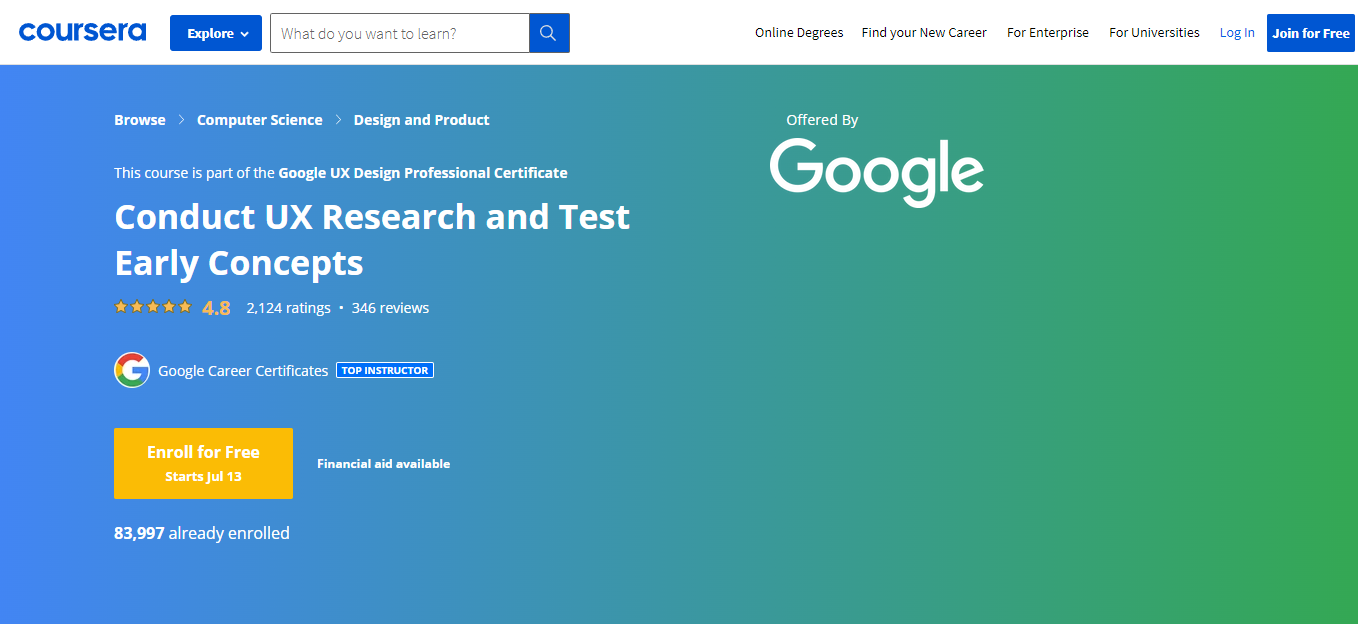Click the 4.8 rating value
Image resolution: width=1358 pixels, height=624 pixels.
(x=216, y=307)
